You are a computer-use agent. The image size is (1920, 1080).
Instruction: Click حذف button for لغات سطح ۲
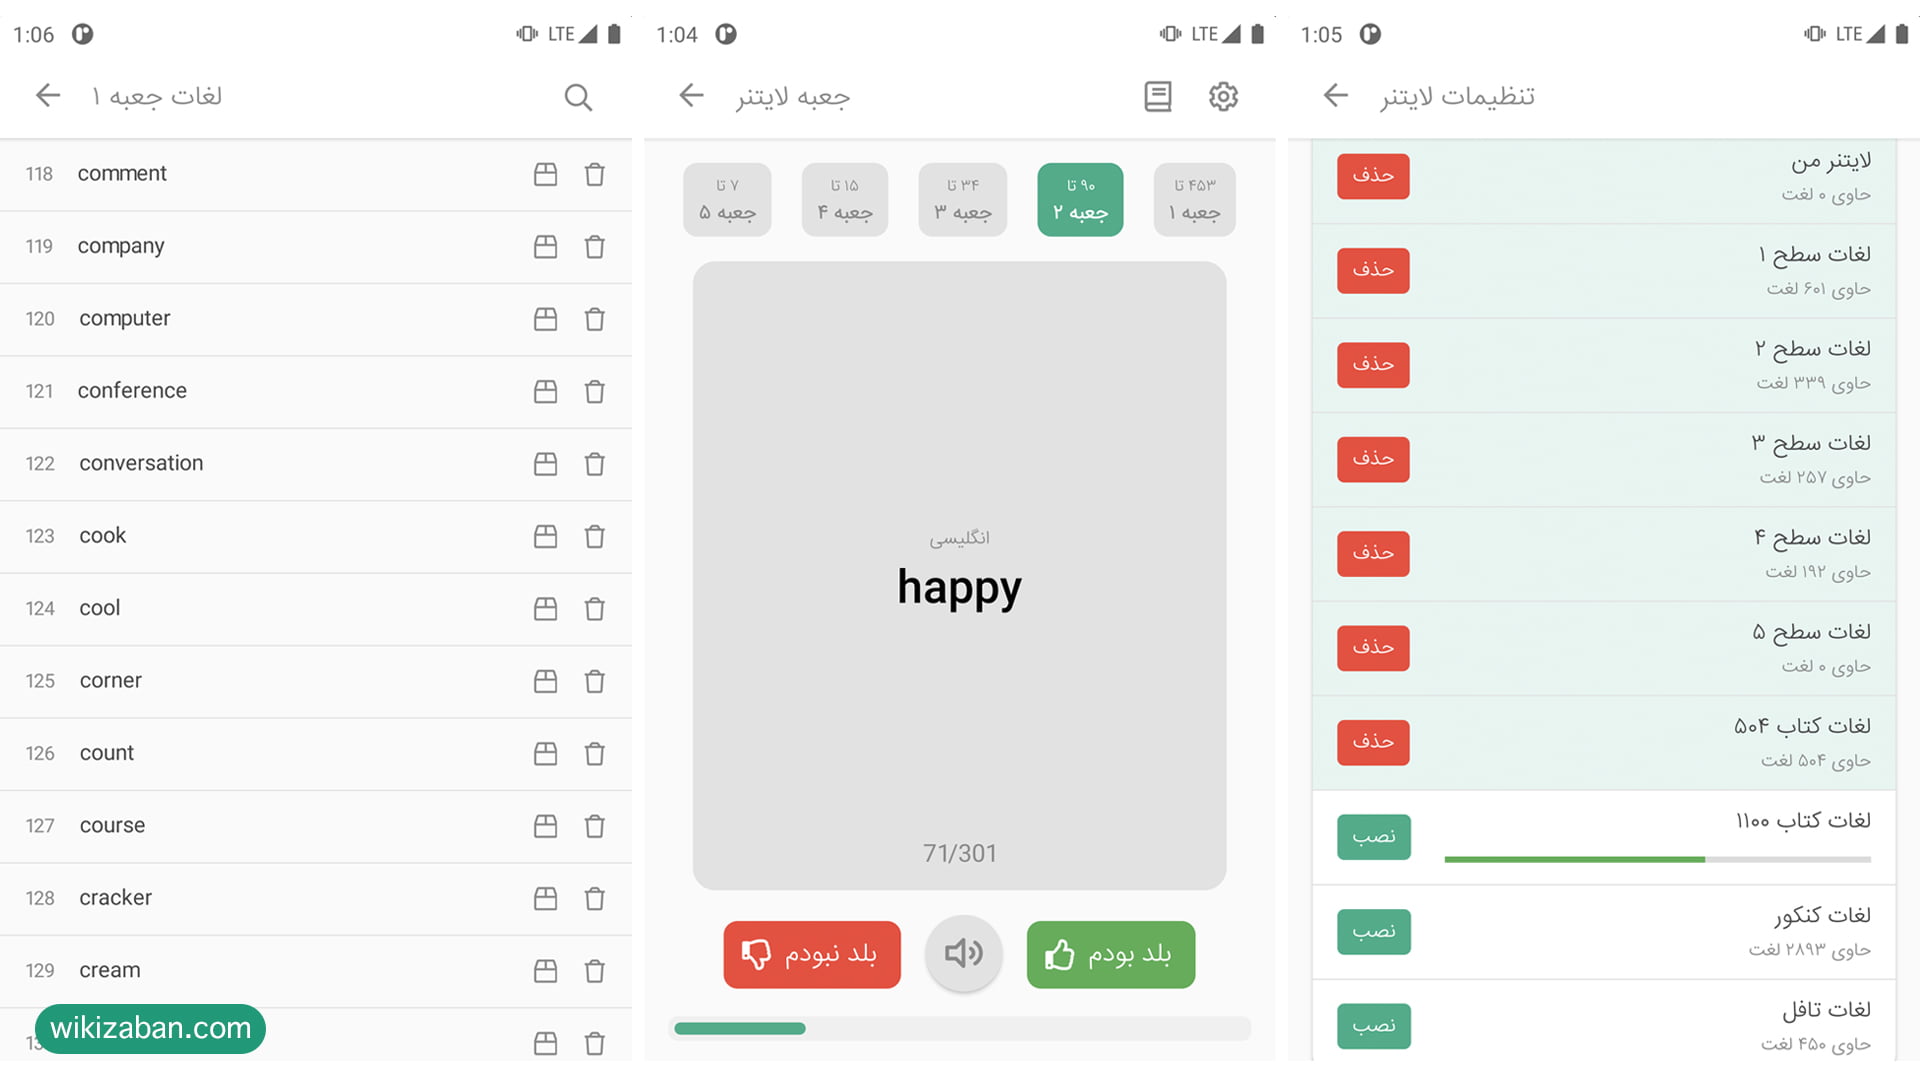pos(1373,364)
